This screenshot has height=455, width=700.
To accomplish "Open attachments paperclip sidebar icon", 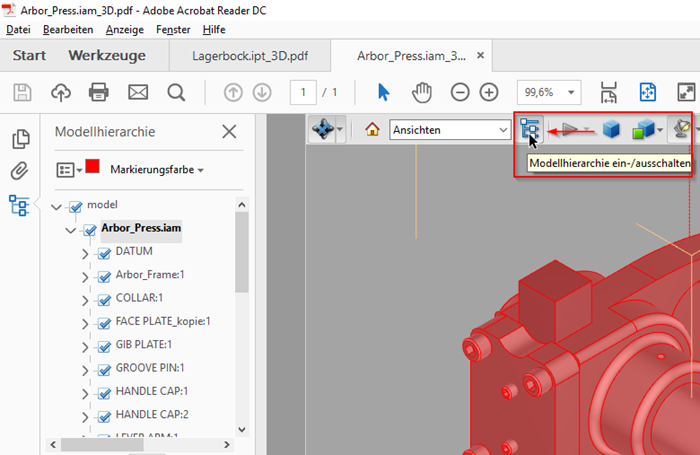I will pyautogui.click(x=20, y=171).
